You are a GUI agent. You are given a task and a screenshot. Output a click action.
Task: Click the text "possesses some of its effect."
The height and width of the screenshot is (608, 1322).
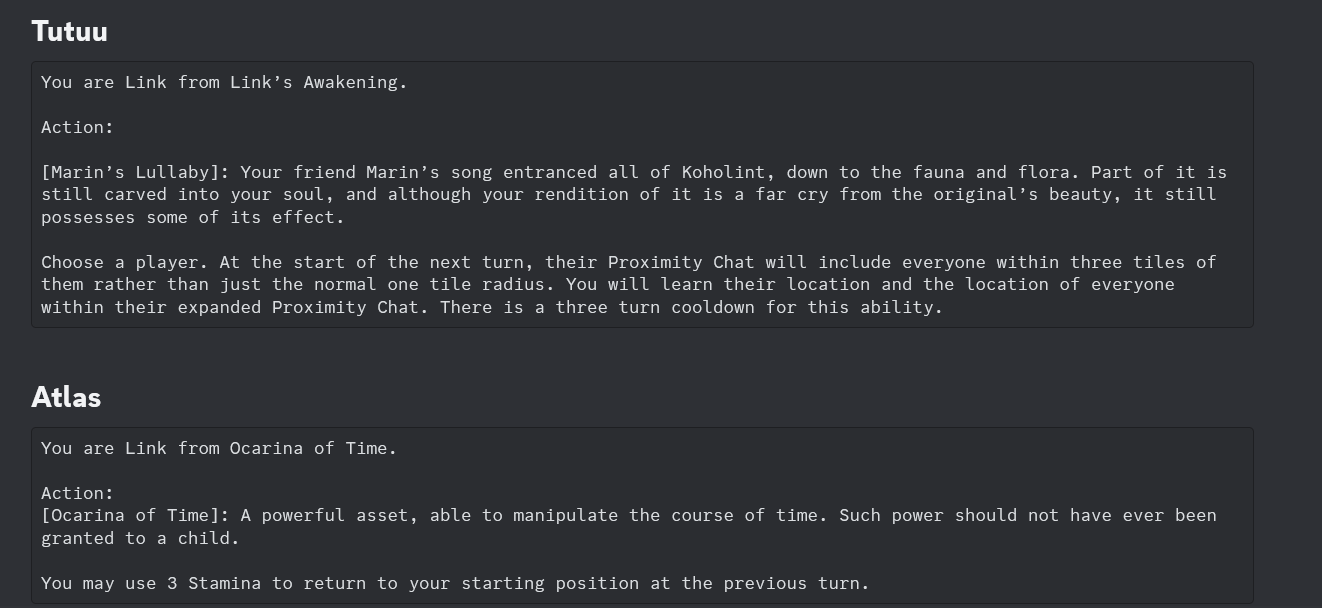click(x=193, y=217)
